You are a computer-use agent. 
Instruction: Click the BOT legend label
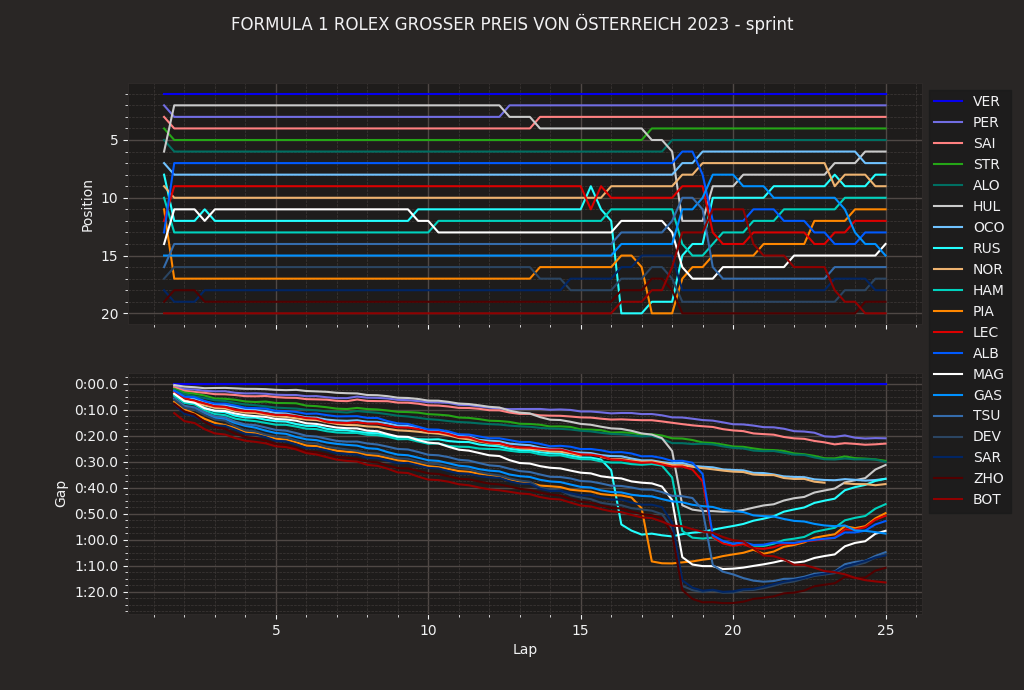(986, 499)
